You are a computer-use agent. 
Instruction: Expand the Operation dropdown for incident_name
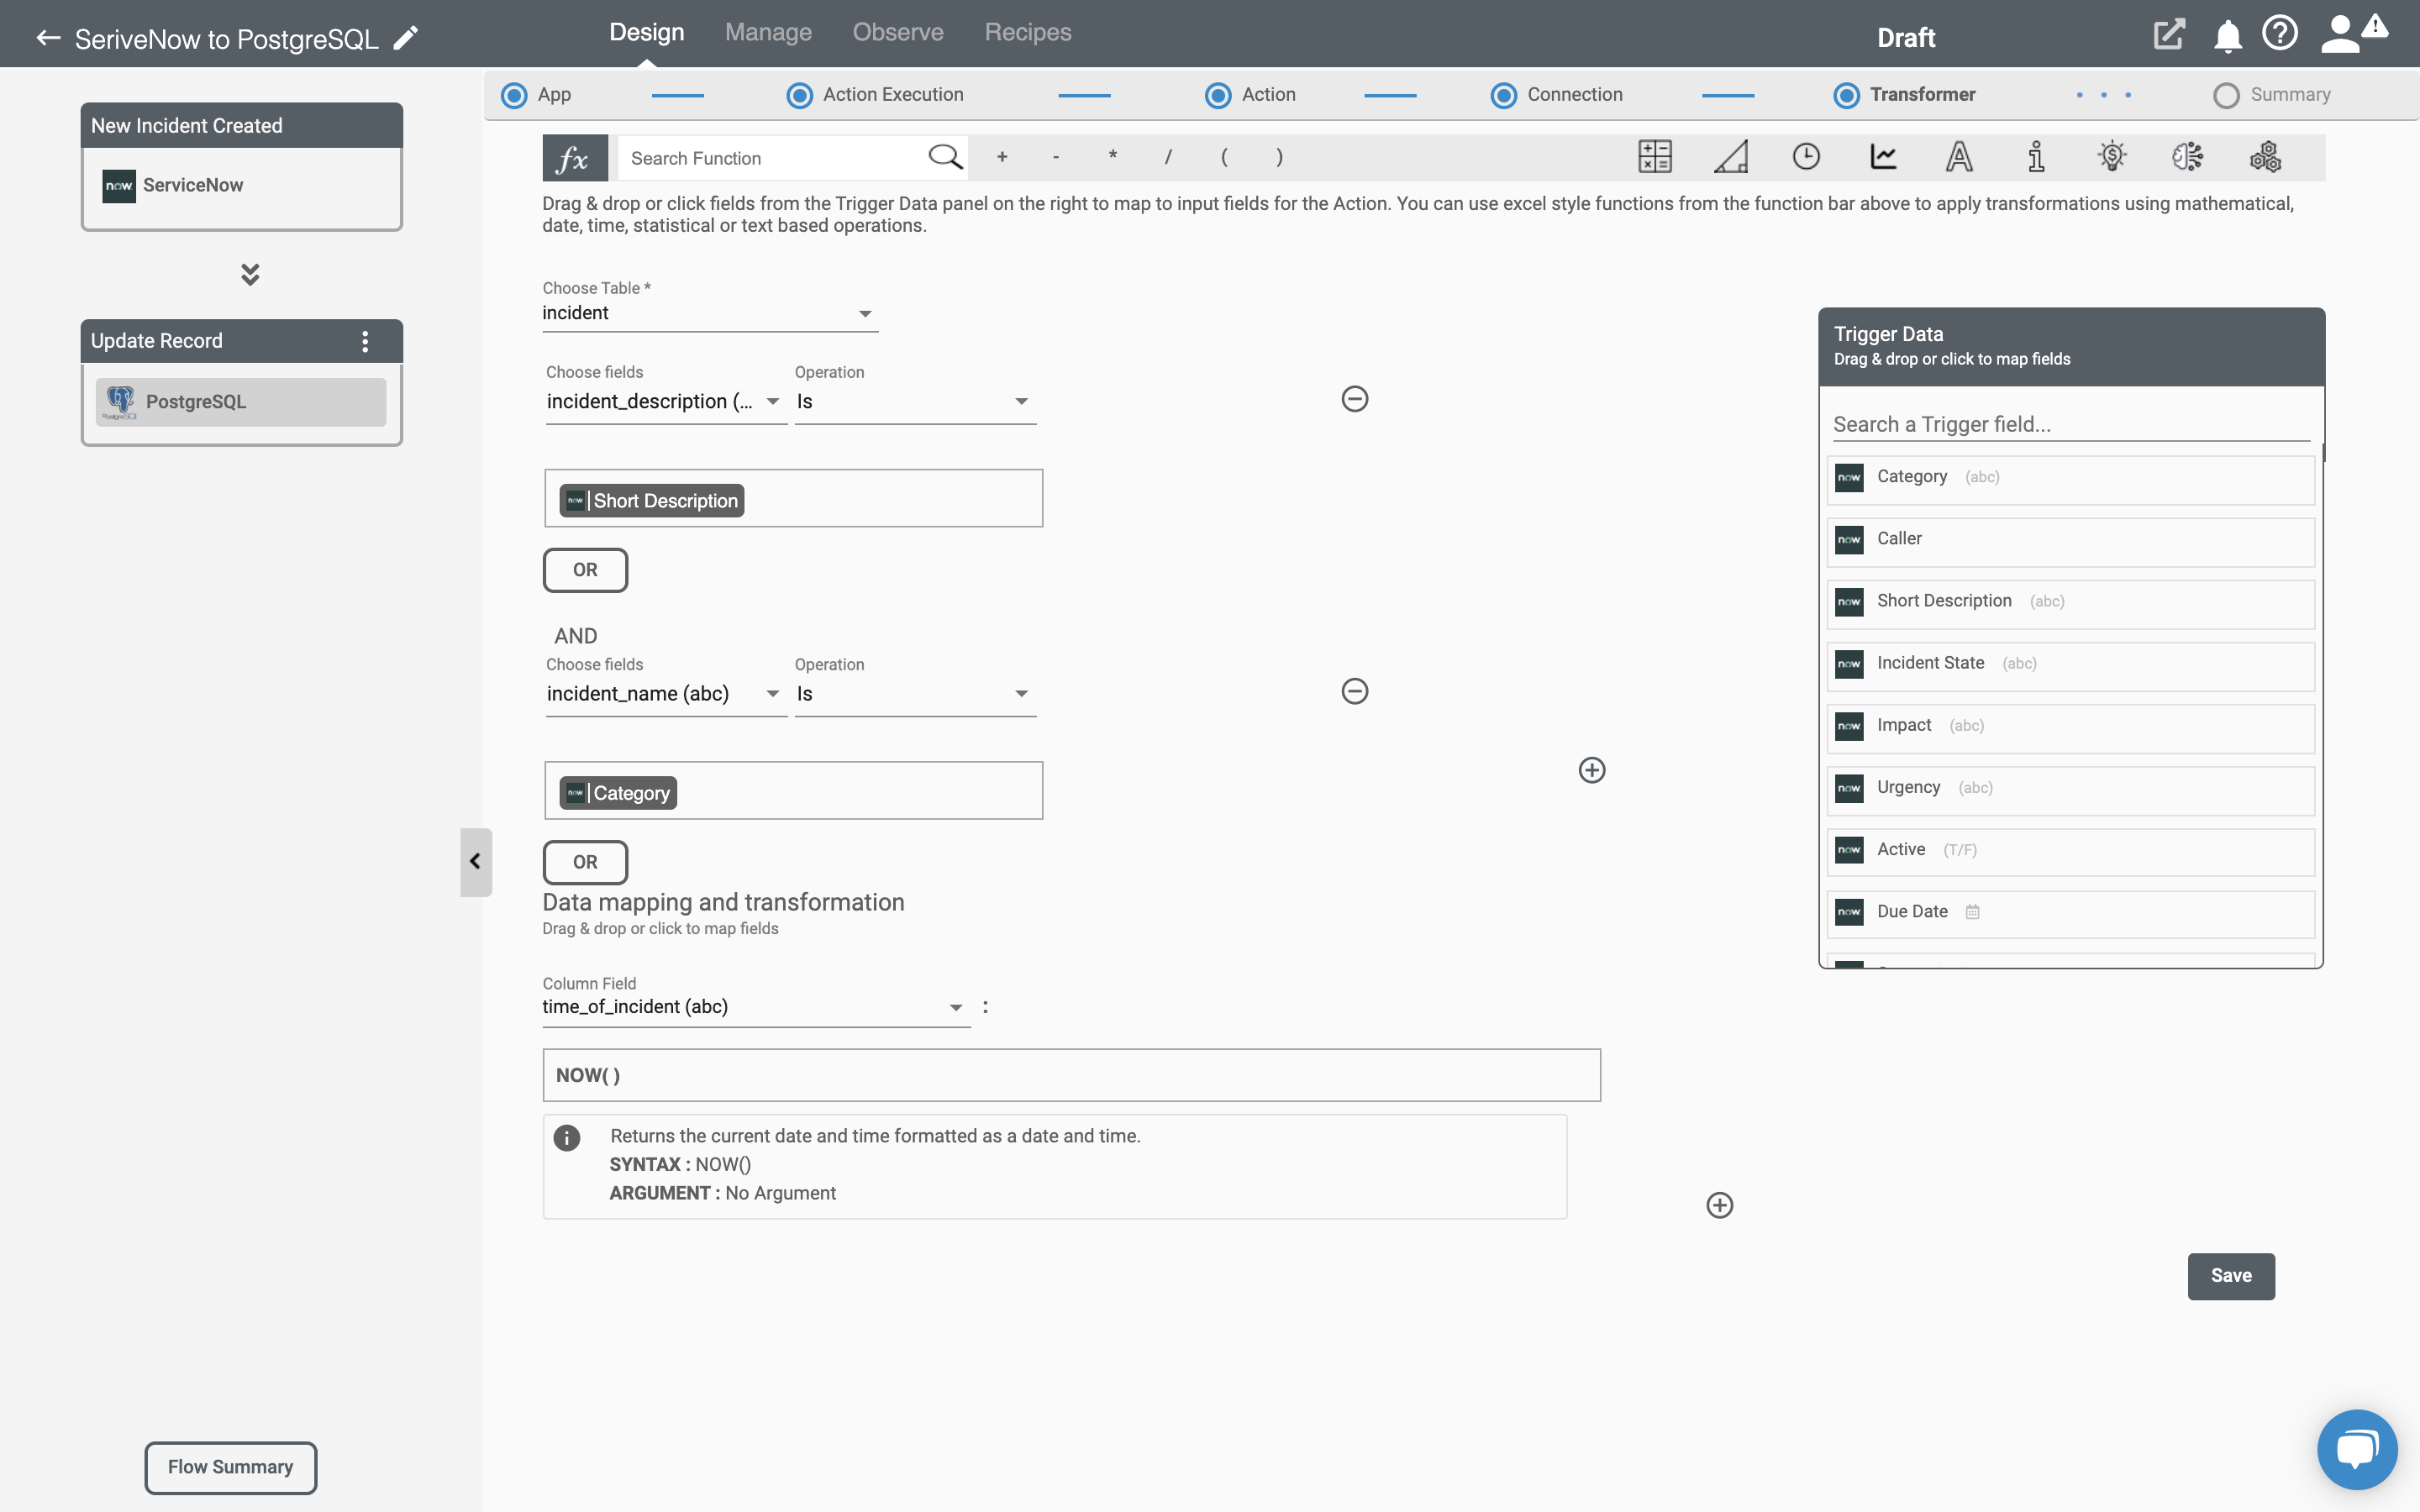point(1019,693)
